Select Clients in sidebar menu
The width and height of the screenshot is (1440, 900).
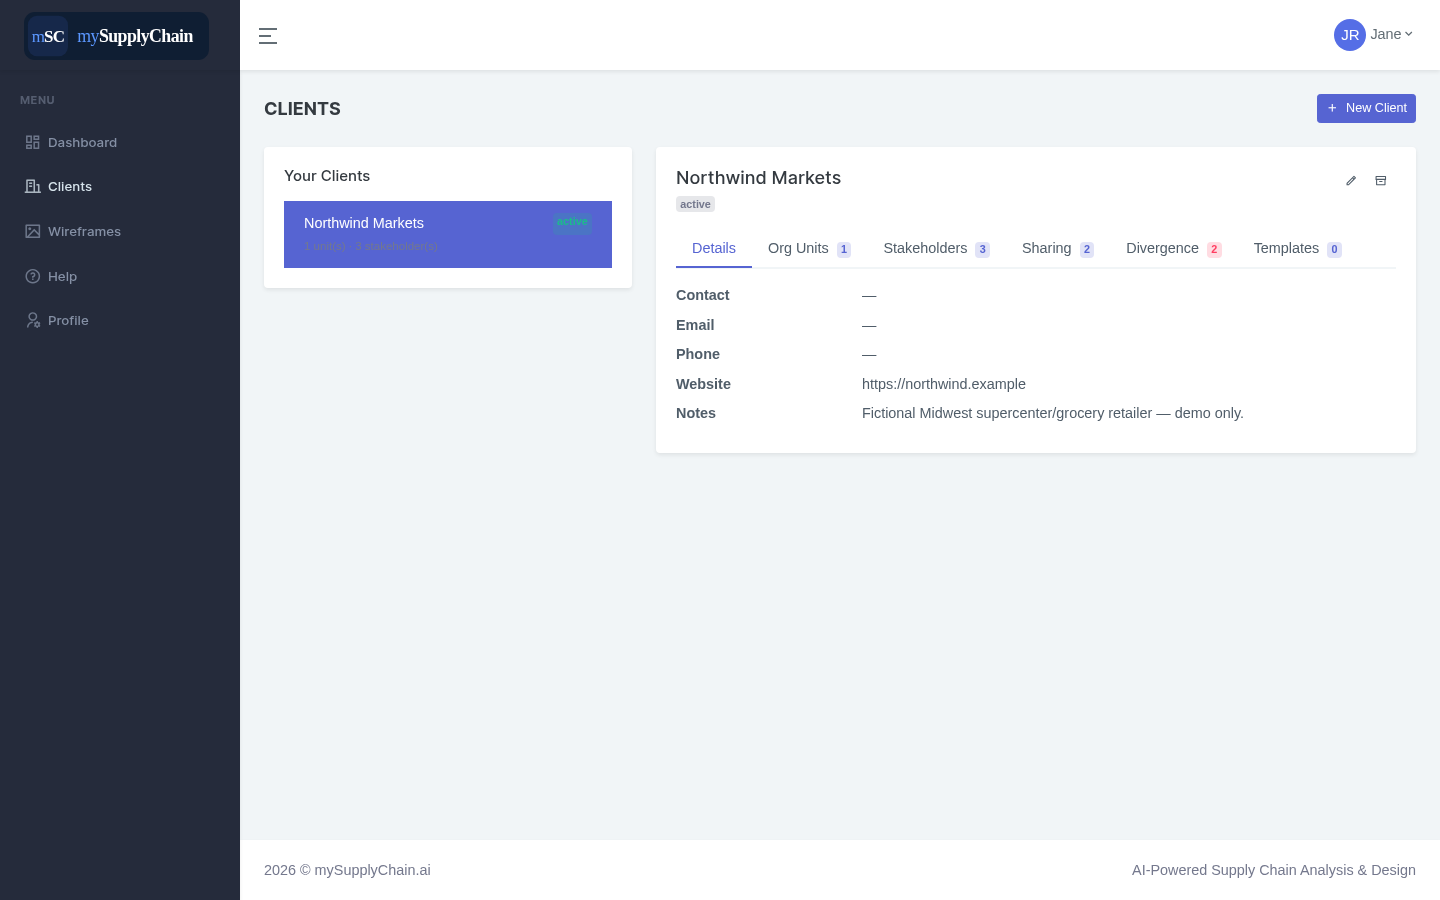click(70, 187)
